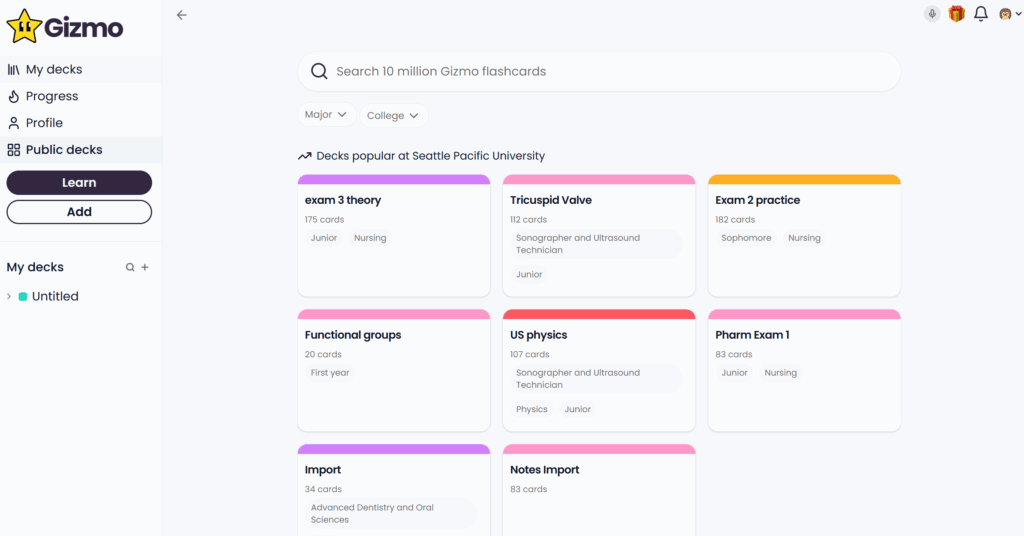Click the Gizmo star logo
1024x536 pixels.
coord(25,26)
